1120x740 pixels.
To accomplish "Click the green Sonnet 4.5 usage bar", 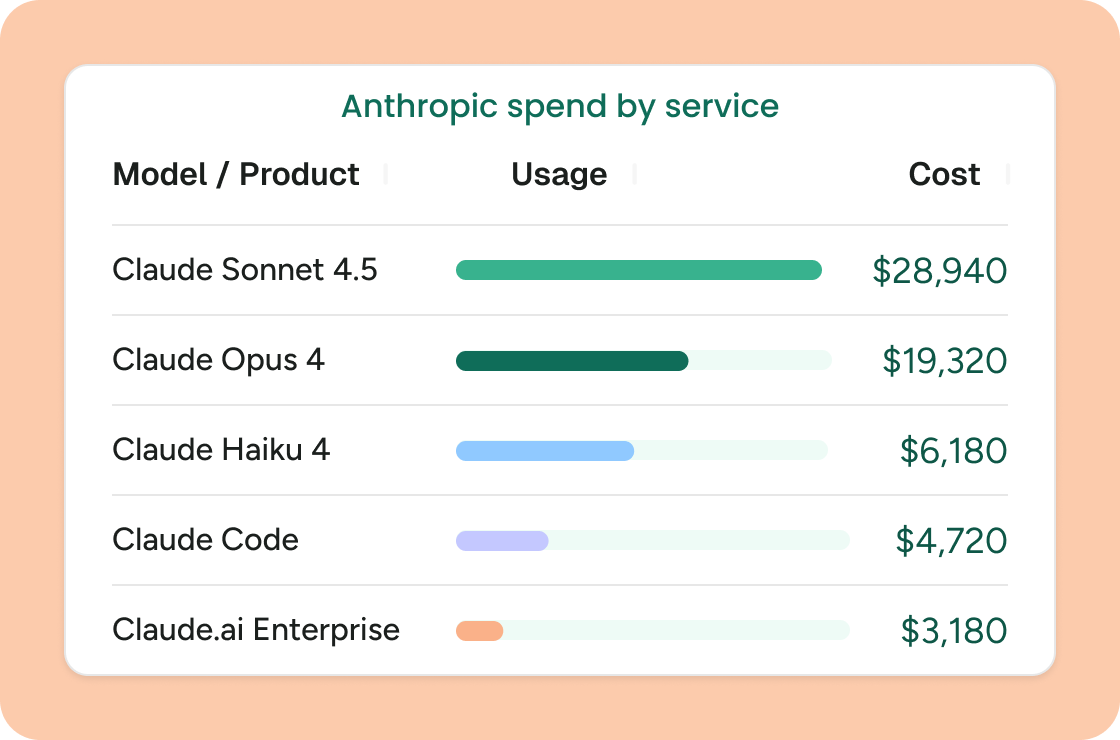I will pyautogui.click(x=639, y=270).
